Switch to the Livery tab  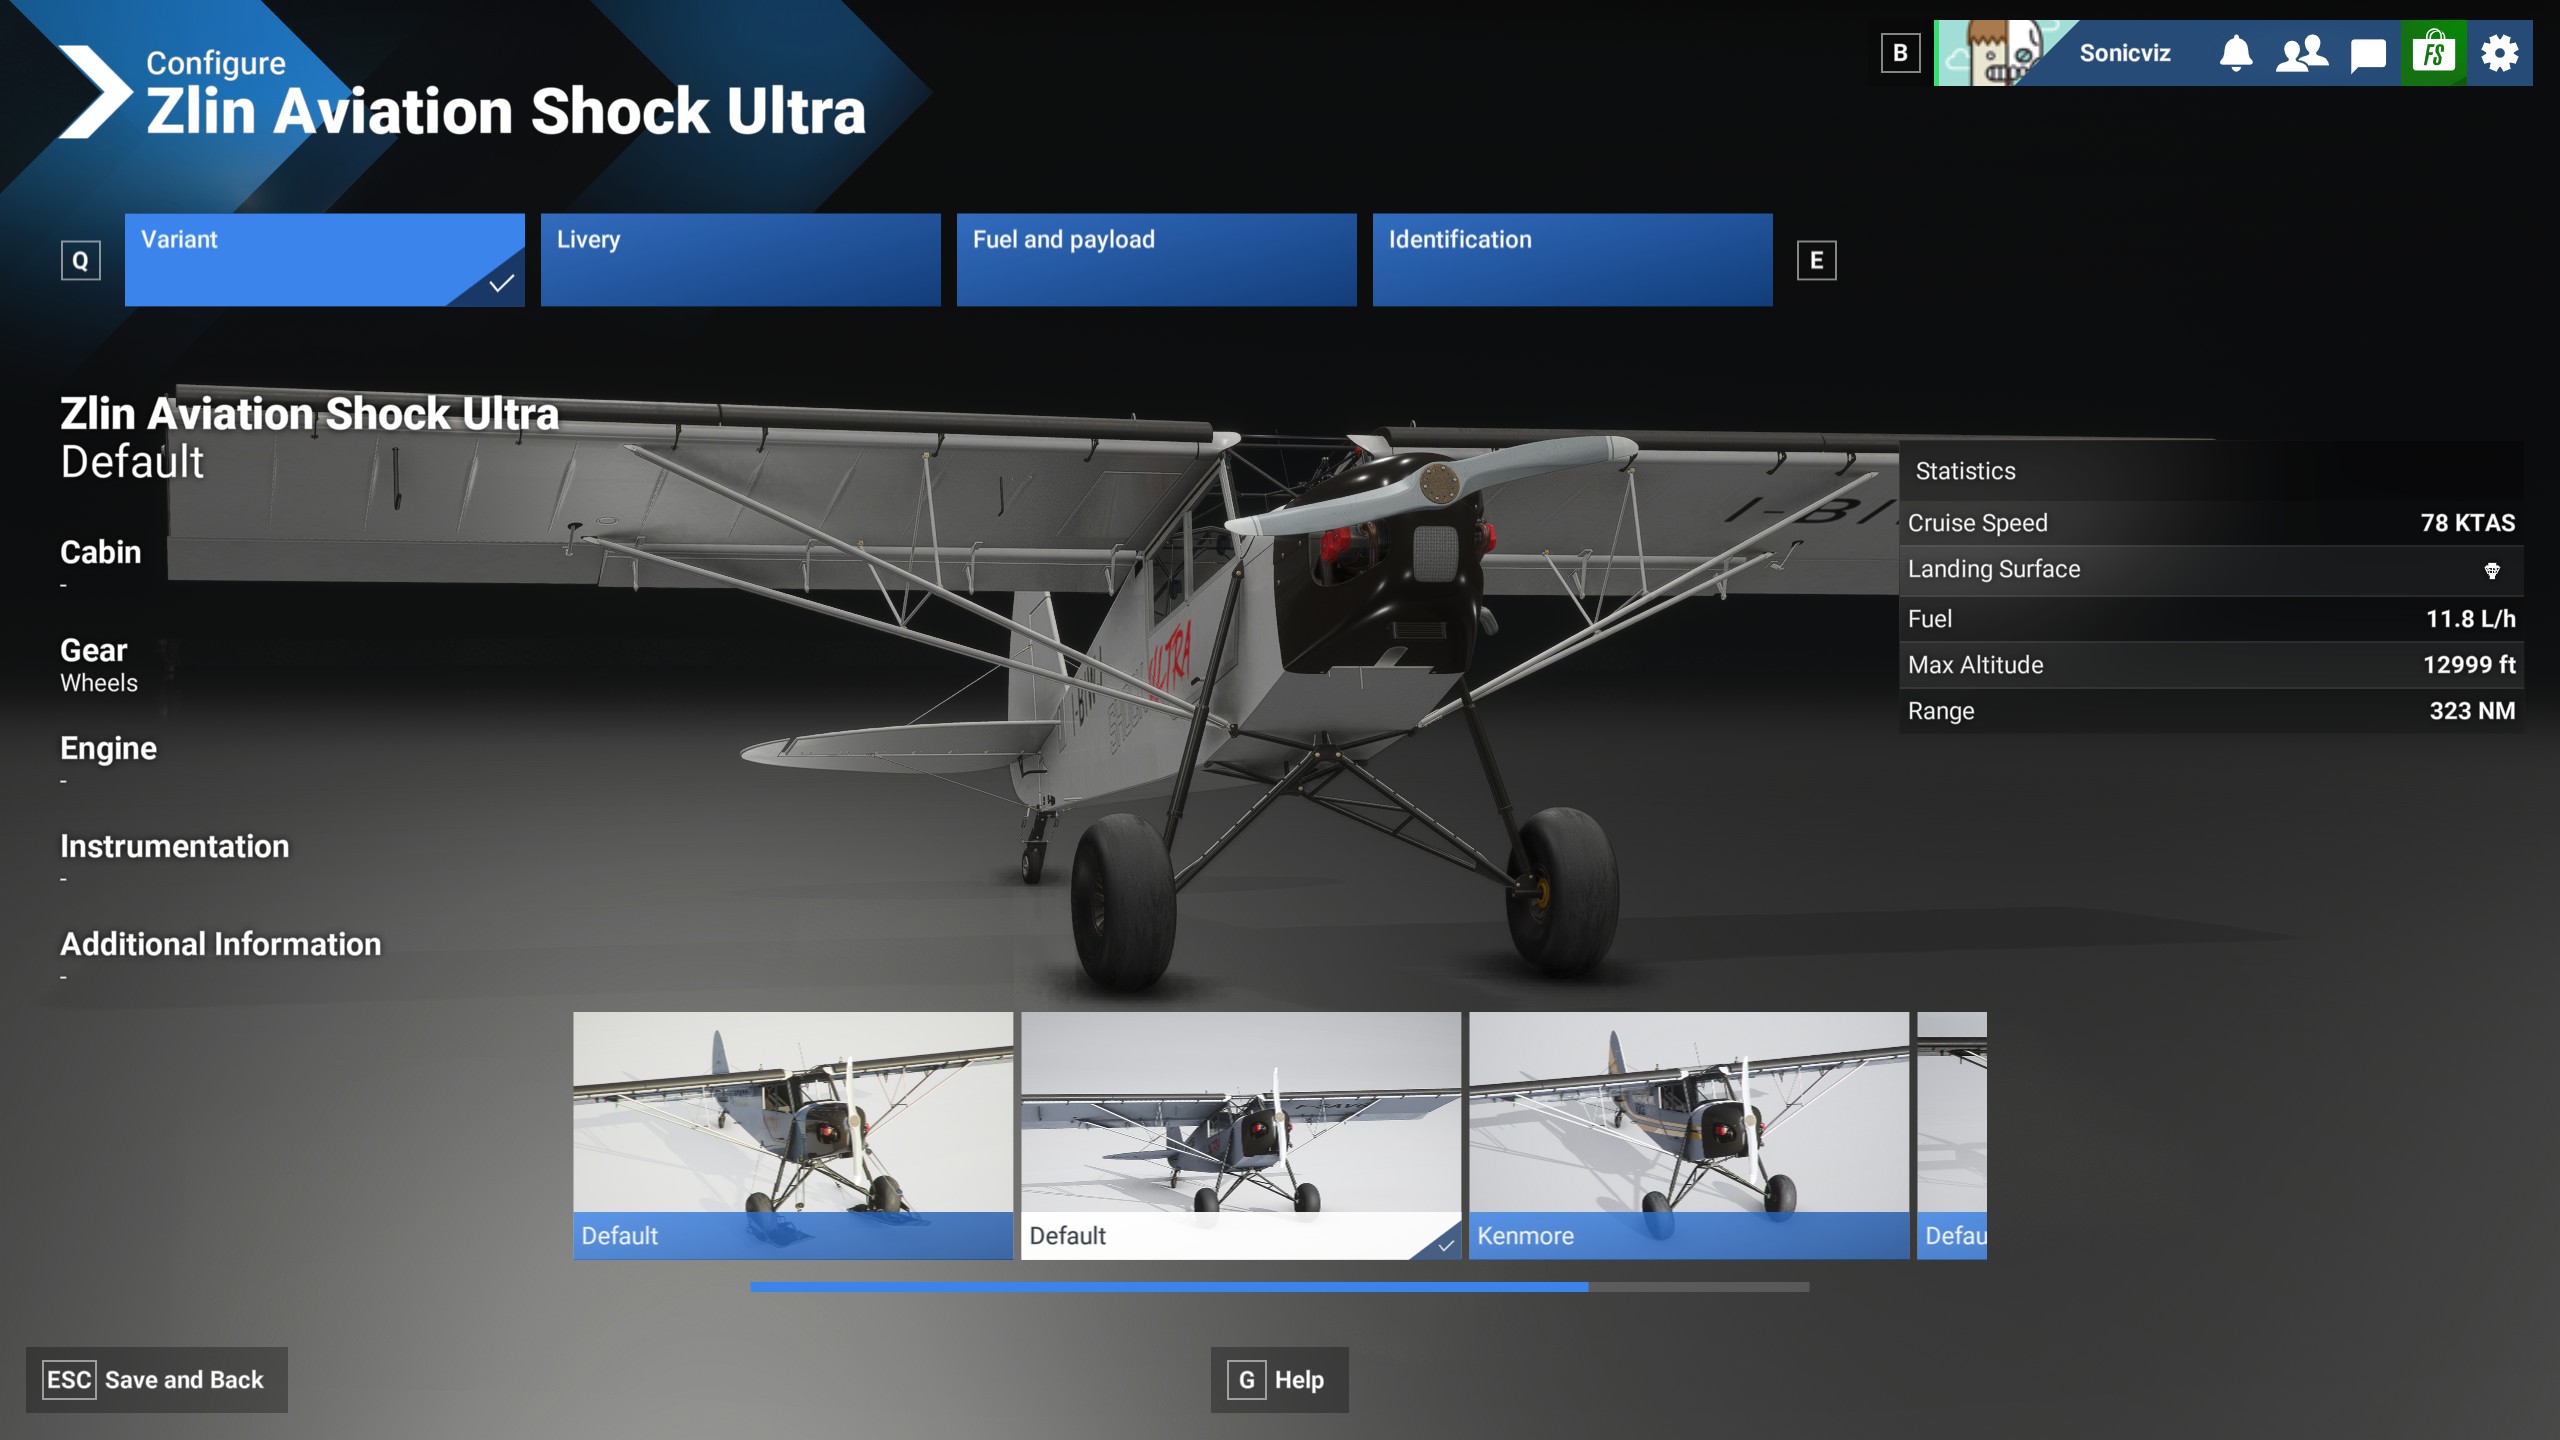tap(740, 260)
